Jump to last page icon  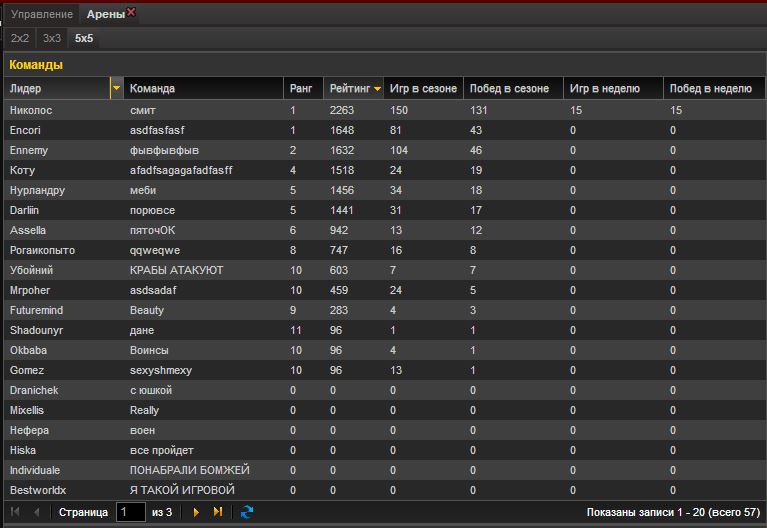[218, 512]
